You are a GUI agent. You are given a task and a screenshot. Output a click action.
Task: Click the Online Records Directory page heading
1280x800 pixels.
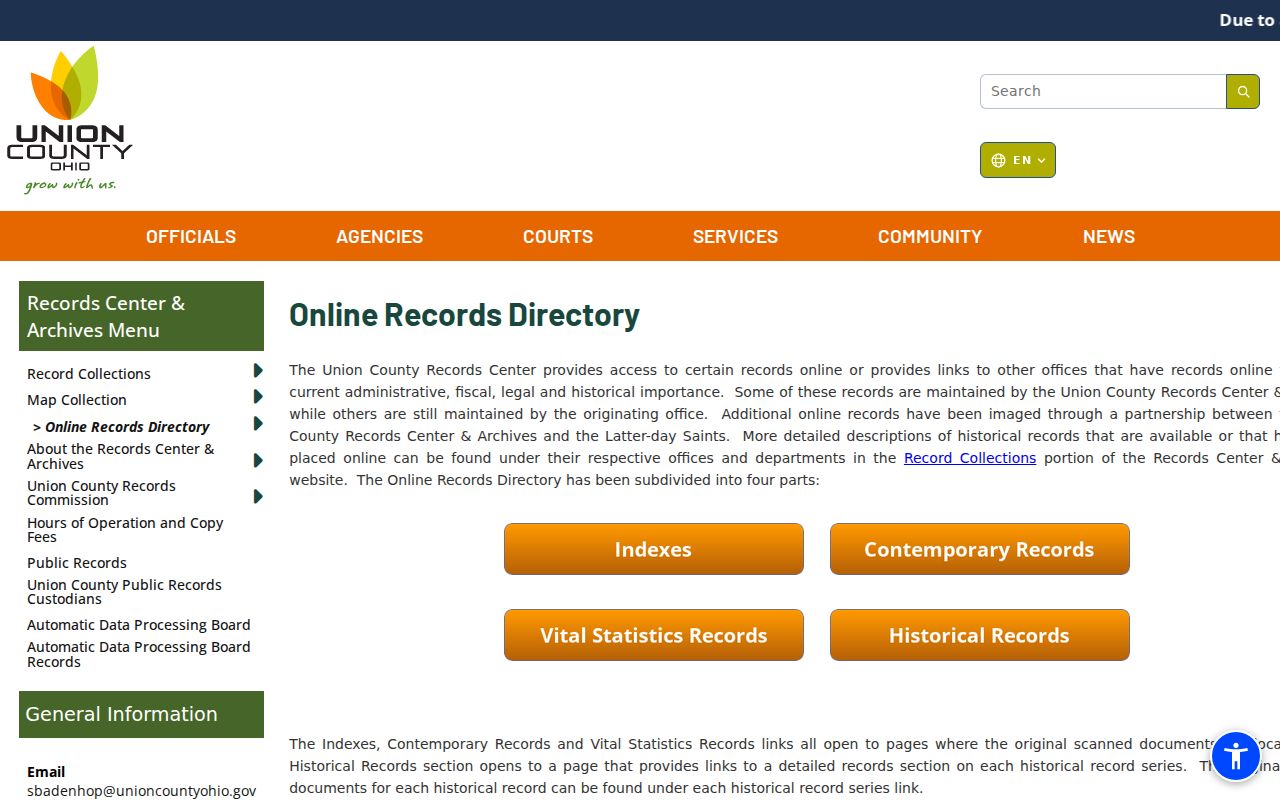[464, 315]
